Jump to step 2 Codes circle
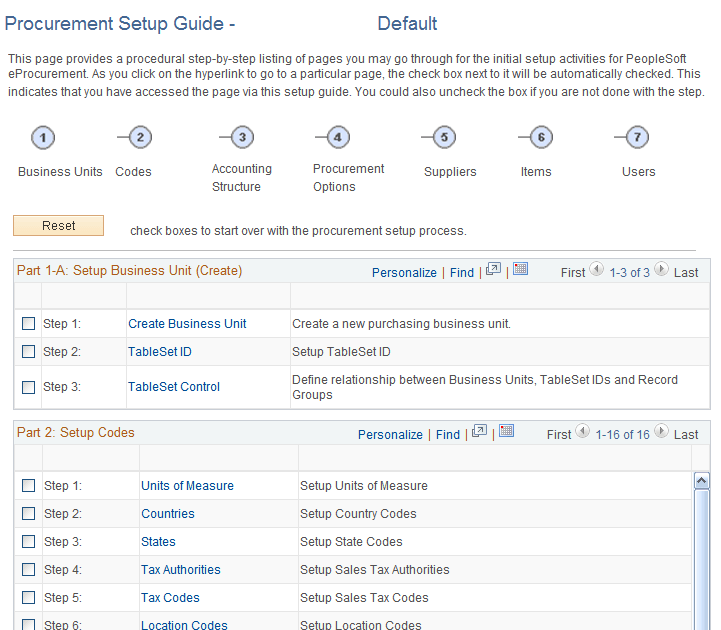Viewport: 721px width, 630px height. point(140,137)
